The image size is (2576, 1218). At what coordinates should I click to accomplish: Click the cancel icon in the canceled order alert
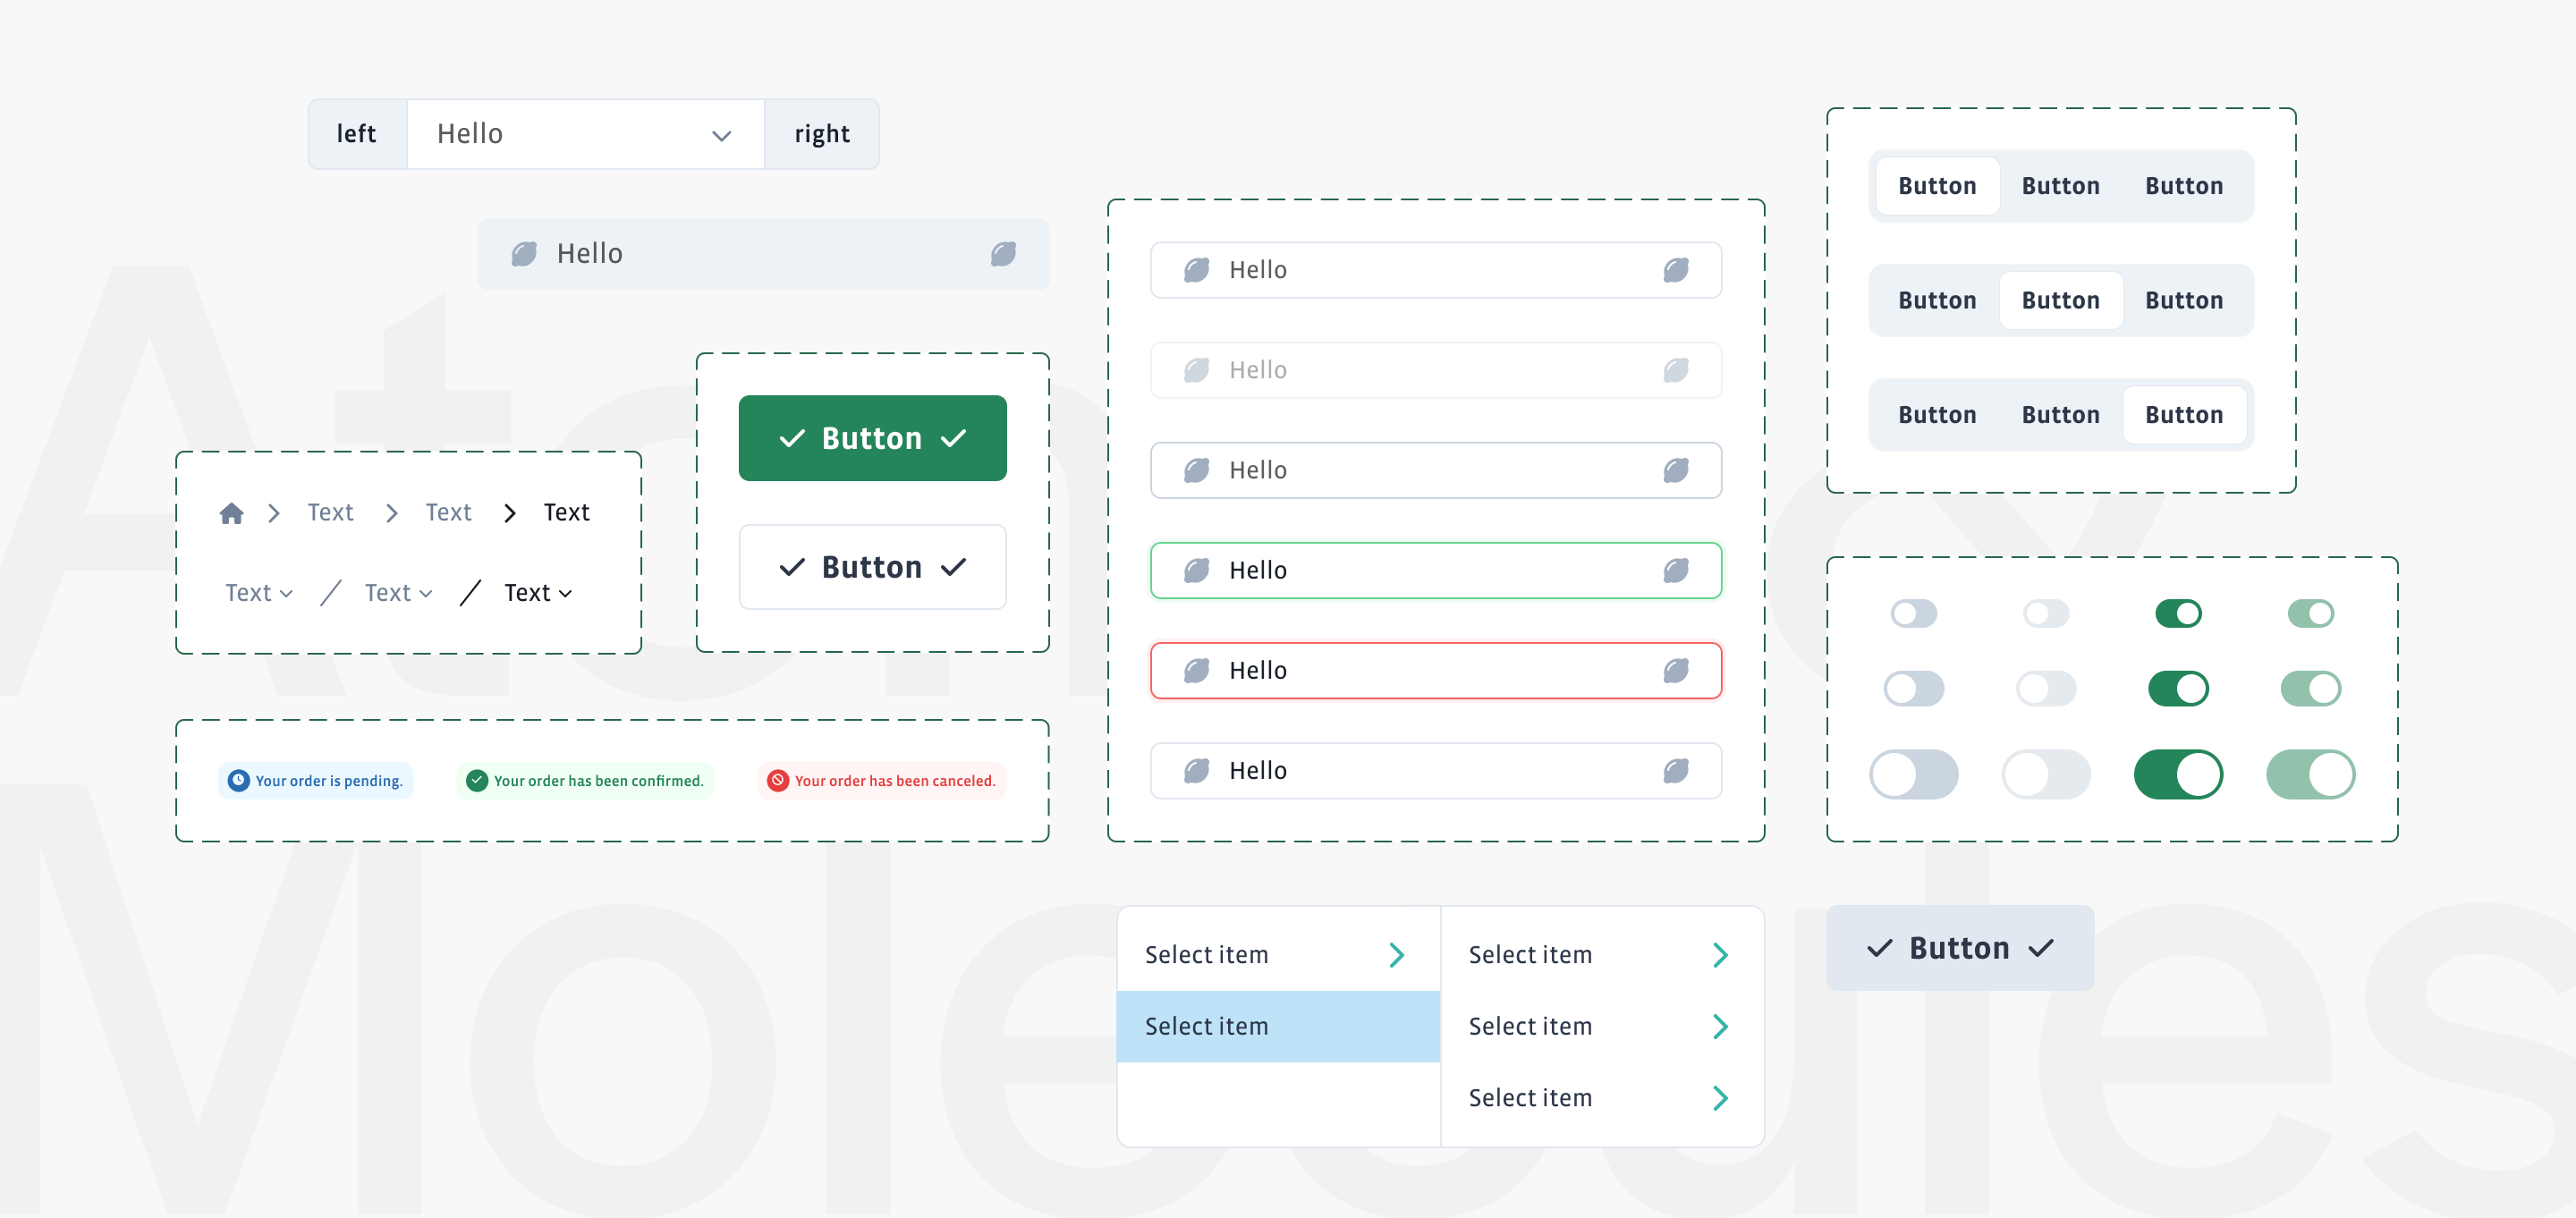pyautogui.click(x=776, y=781)
